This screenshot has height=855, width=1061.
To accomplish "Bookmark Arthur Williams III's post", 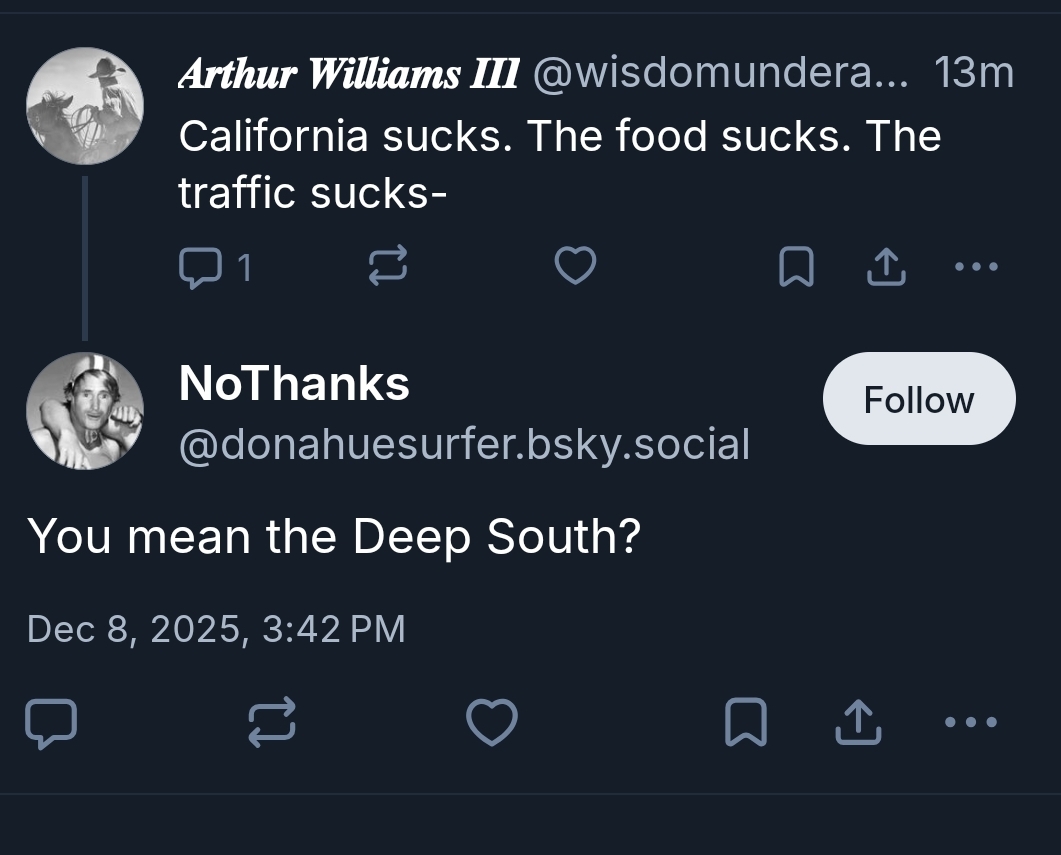I will tap(795, 267).
